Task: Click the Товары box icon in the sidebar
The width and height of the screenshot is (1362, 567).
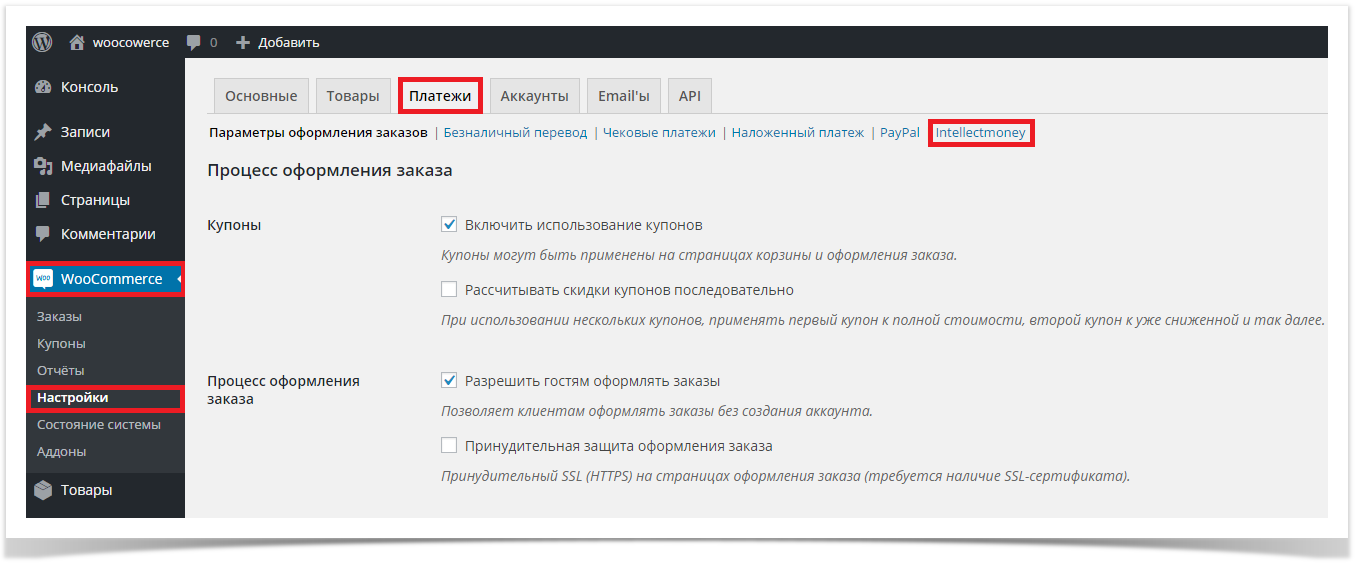Action: click(43, 490)
